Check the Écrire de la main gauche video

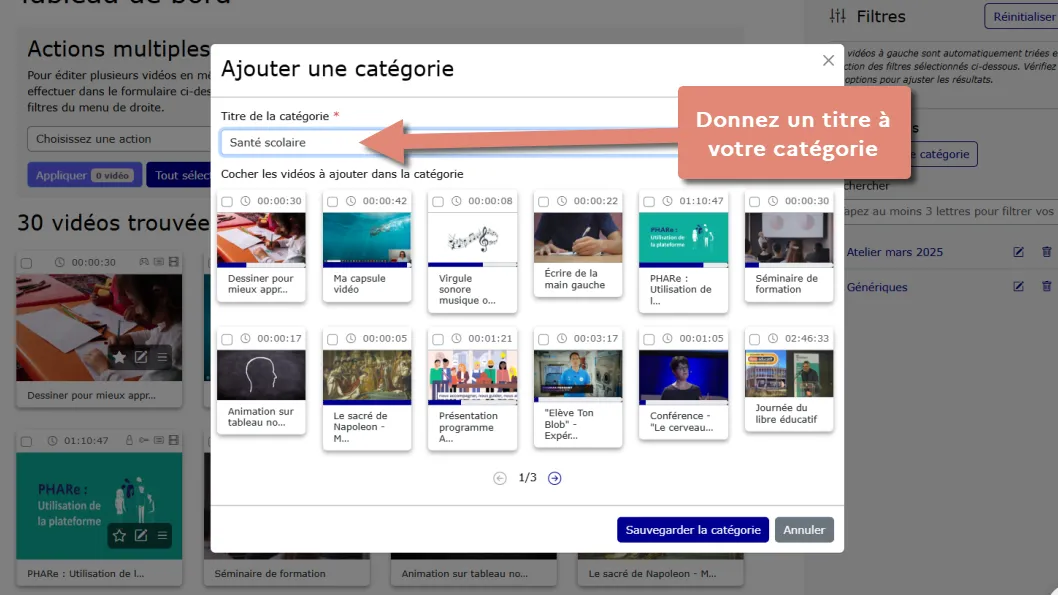543,202
